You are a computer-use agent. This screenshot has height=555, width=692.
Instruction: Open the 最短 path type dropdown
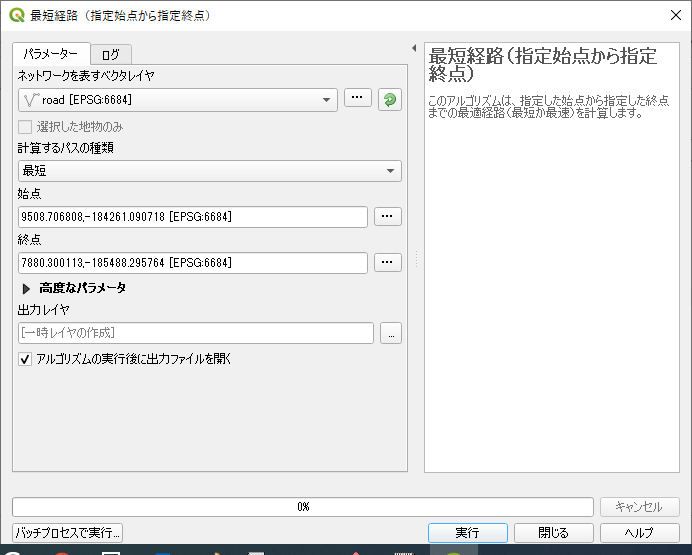pyautogui.click(x=210, y=171)
